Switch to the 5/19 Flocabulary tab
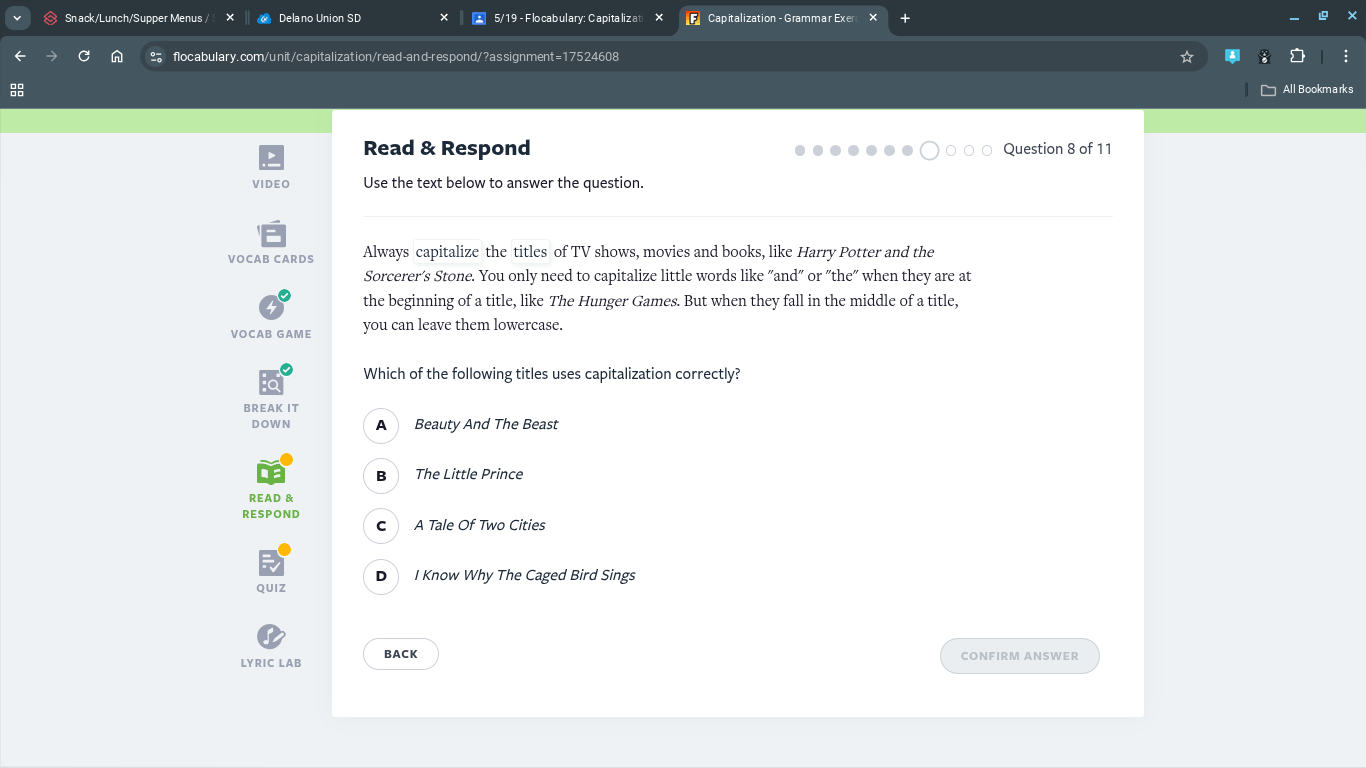 point(566,18)
